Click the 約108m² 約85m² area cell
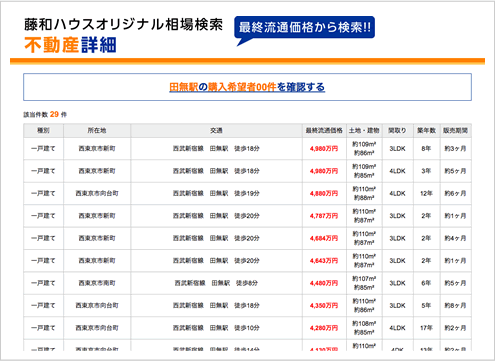Image resolution: width=495 pixels, height=361 pixels. click(364, 328)
